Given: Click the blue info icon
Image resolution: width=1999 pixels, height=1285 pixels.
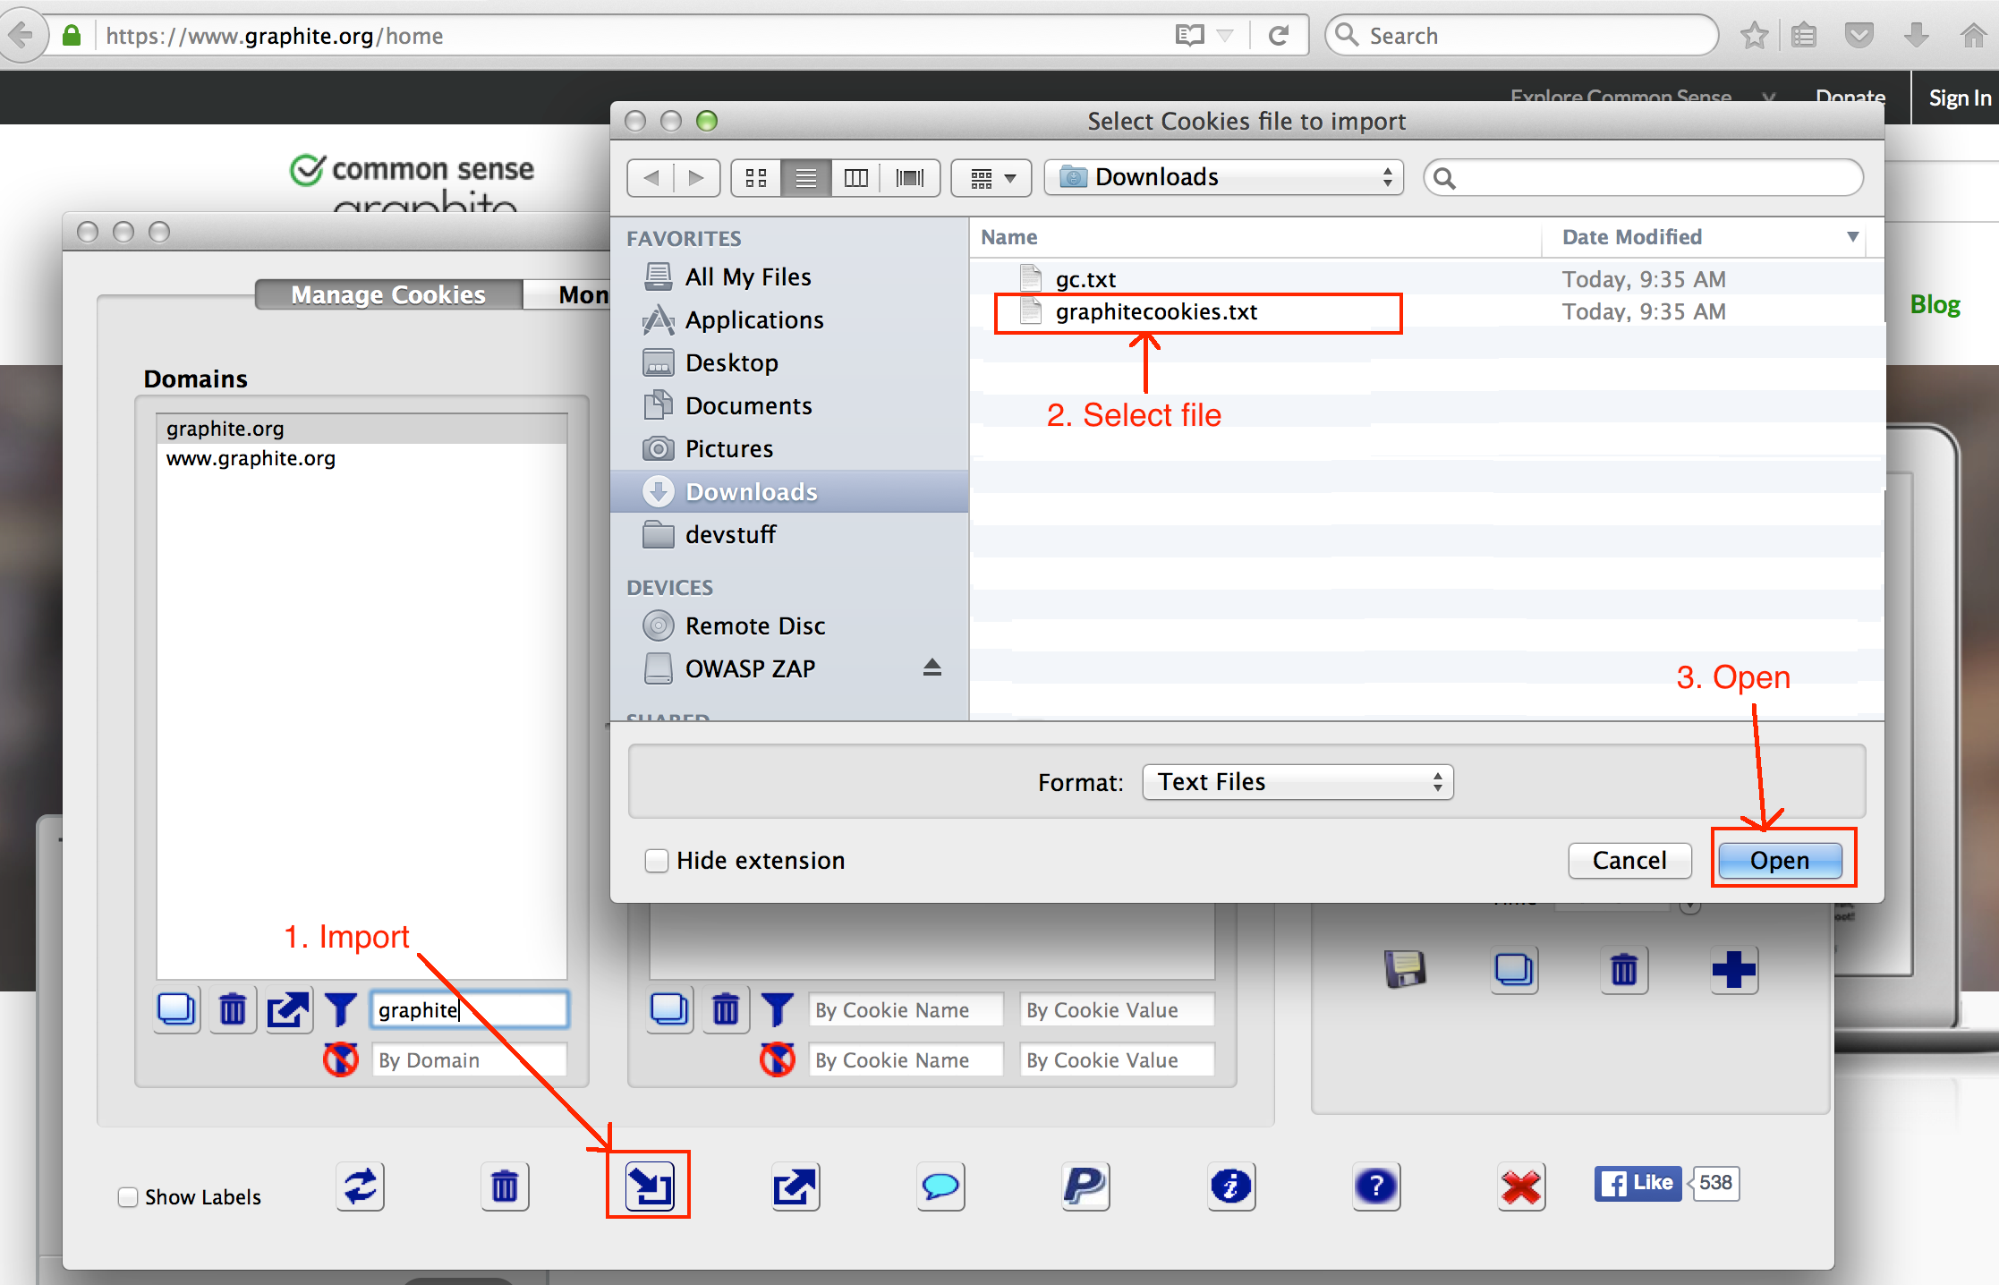Looking at the screenshot, I should [x=1231, y=1187].
